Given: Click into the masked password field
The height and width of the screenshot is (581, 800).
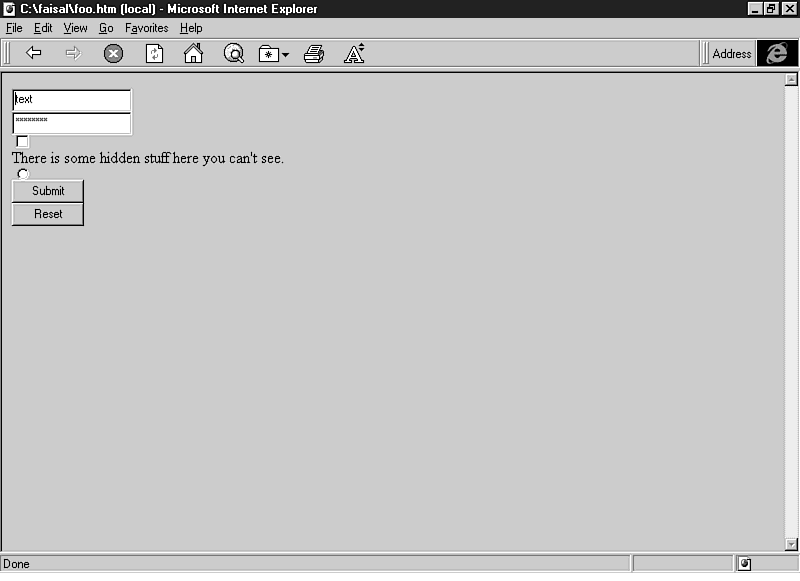Looking at the screenshot, I should click(x=72, y=122).
